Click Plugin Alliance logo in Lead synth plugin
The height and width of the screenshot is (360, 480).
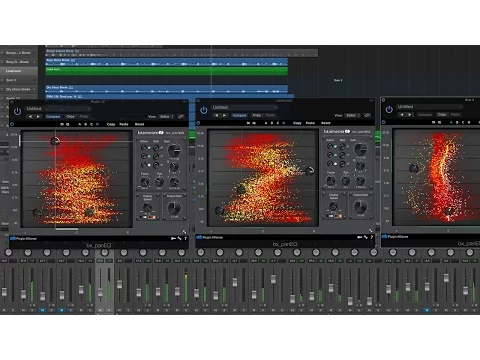click(210, 237)
